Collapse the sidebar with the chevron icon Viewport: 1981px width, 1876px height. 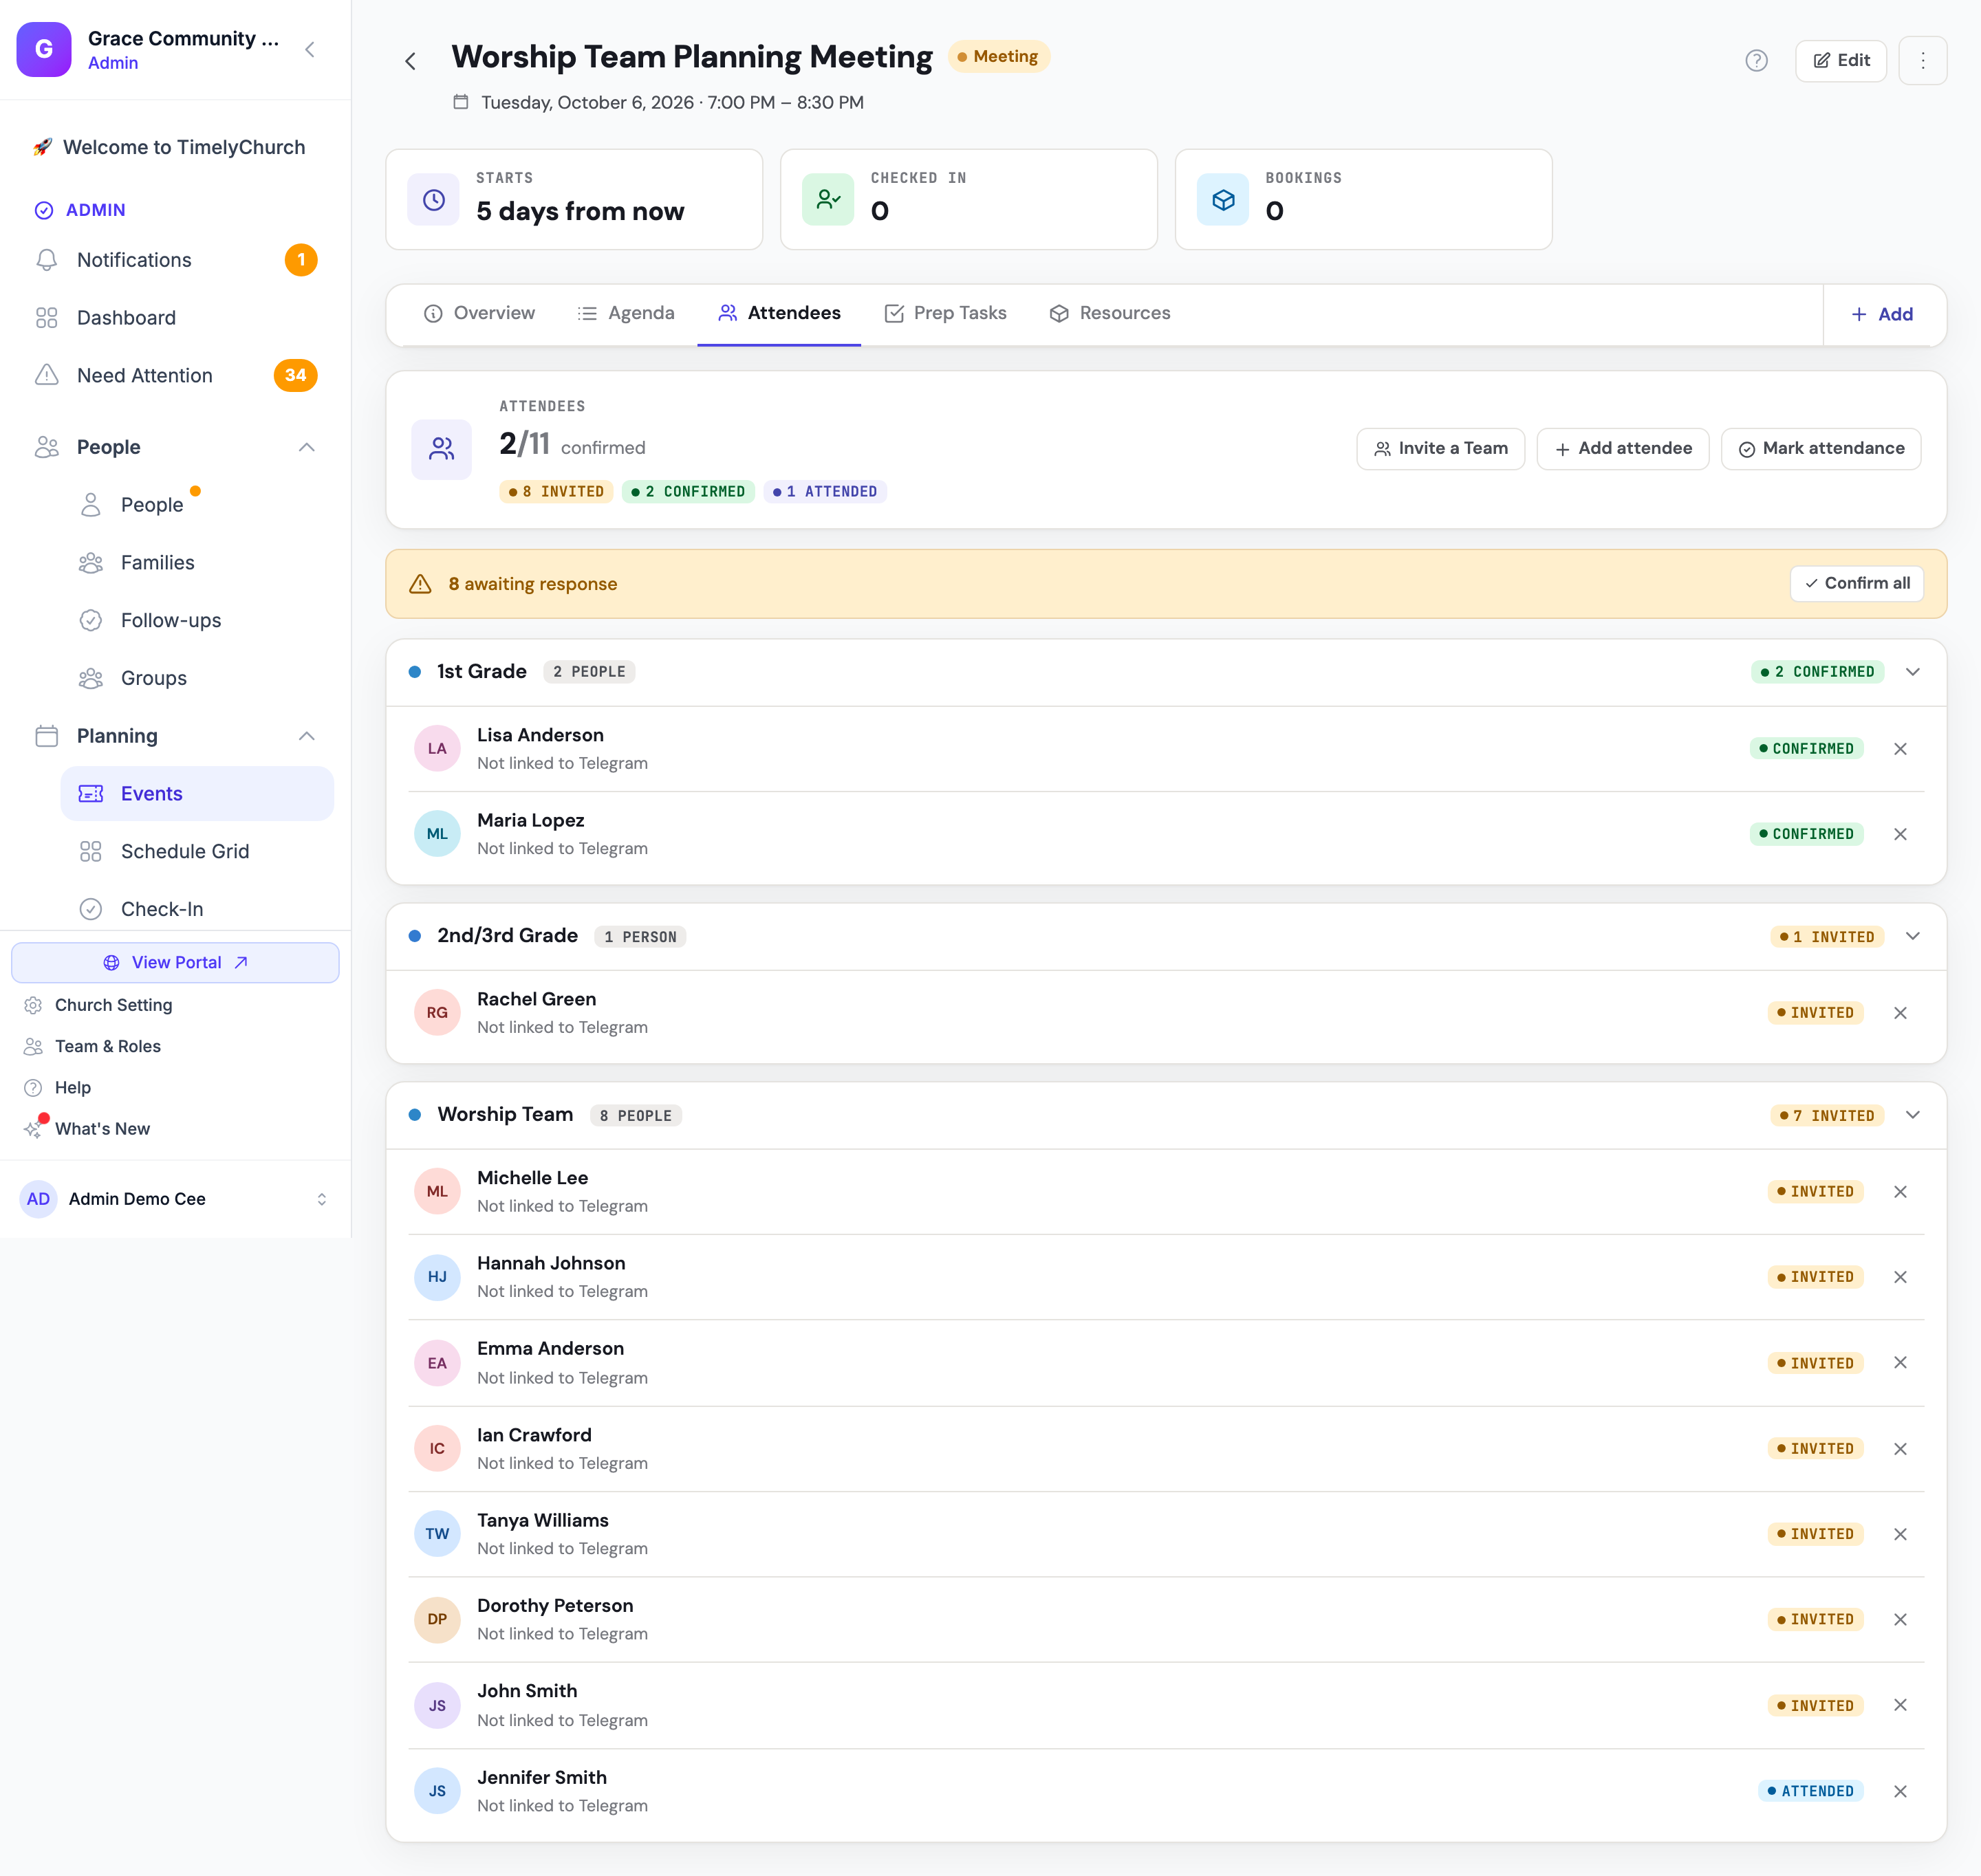click(310, 49)
